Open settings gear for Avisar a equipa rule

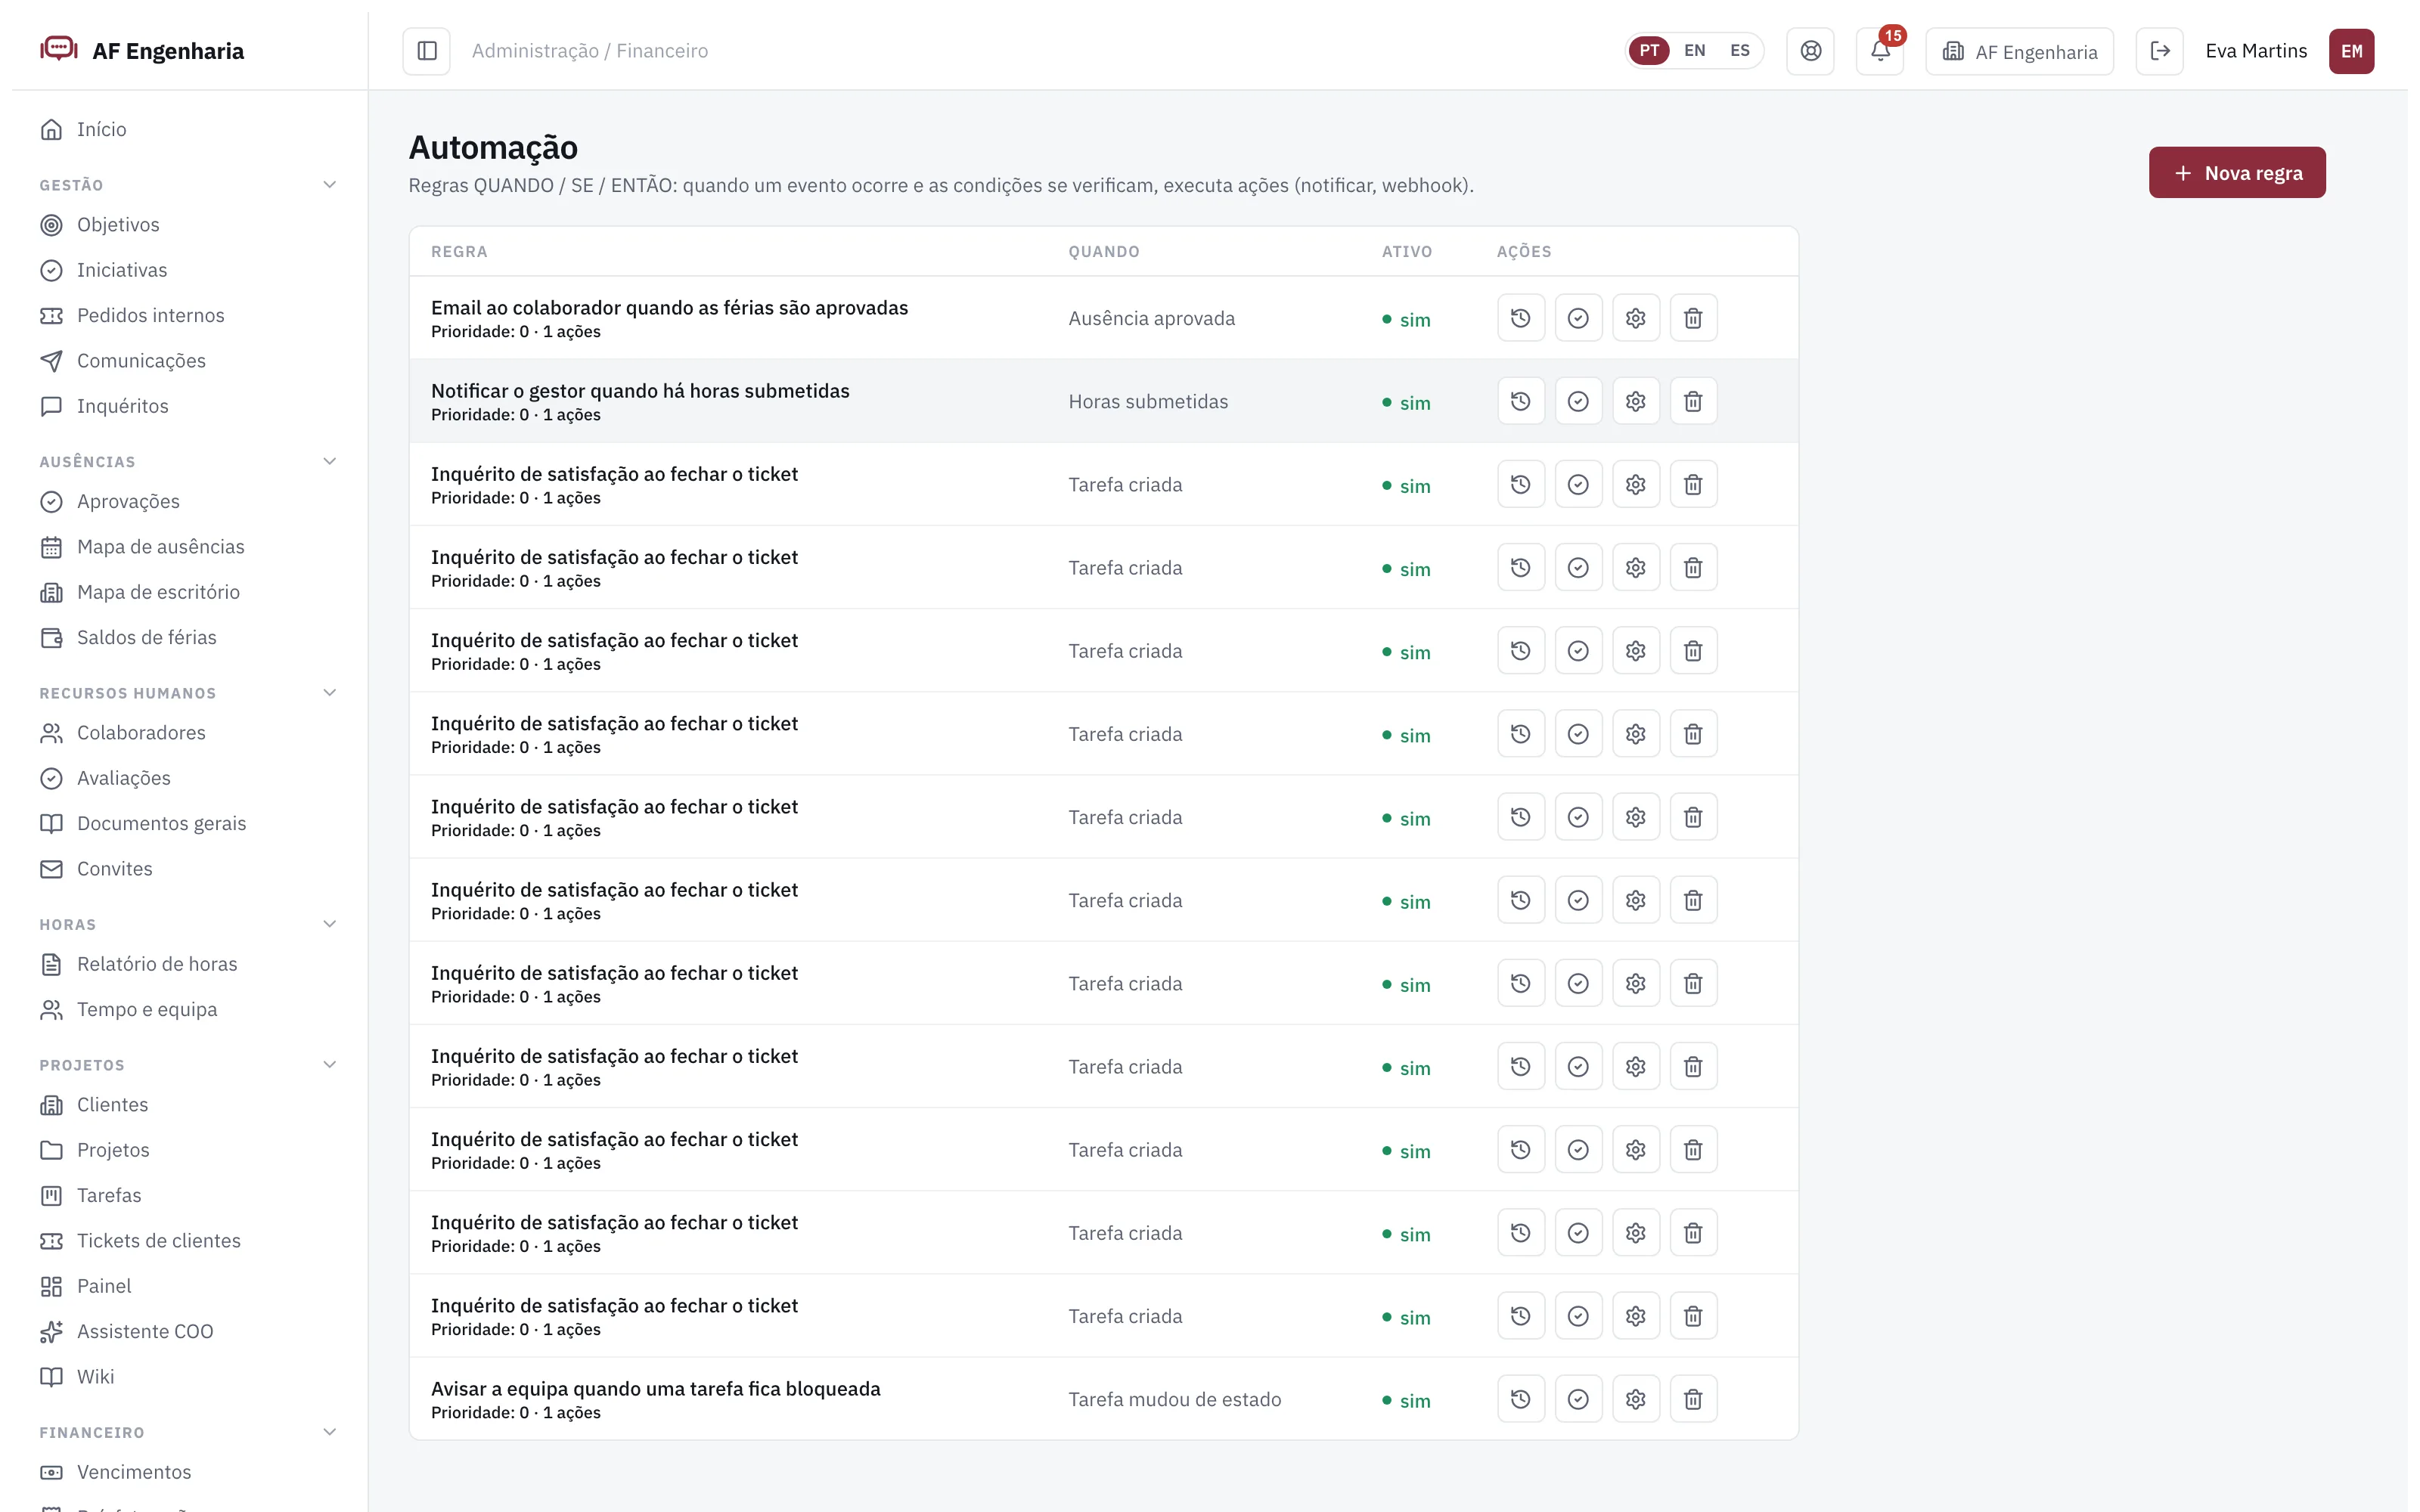pyautogui.click(x=1636, y=1399)
